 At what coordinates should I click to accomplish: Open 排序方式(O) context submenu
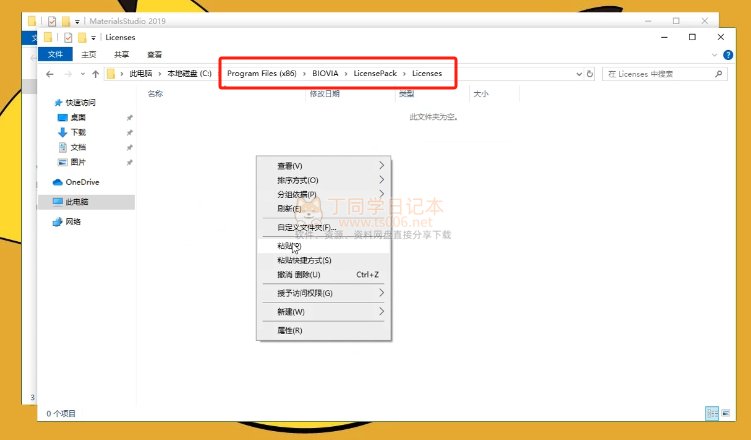(324, 180)
